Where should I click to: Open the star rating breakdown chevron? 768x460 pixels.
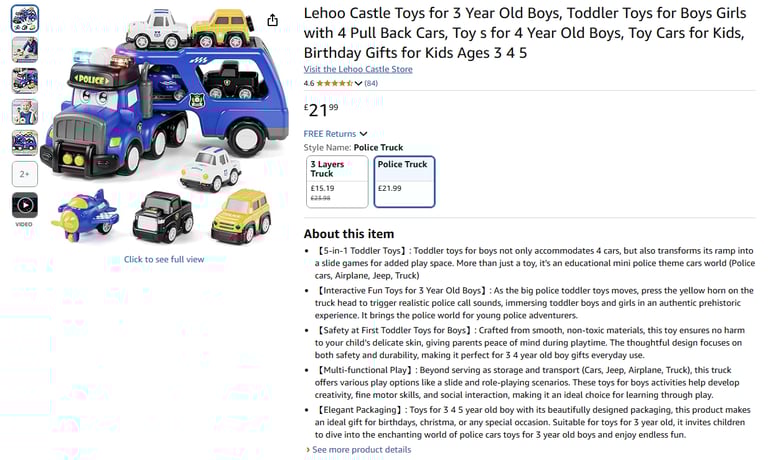359,83
